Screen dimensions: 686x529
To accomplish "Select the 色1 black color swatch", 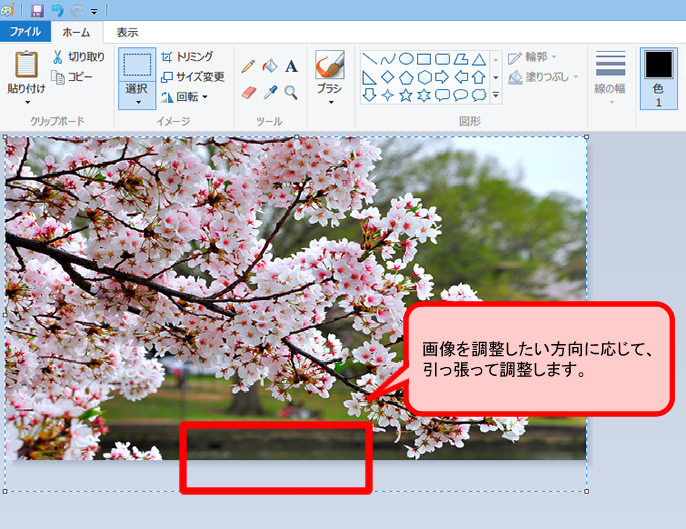I will pyautogui.click(x=659, y=65).
